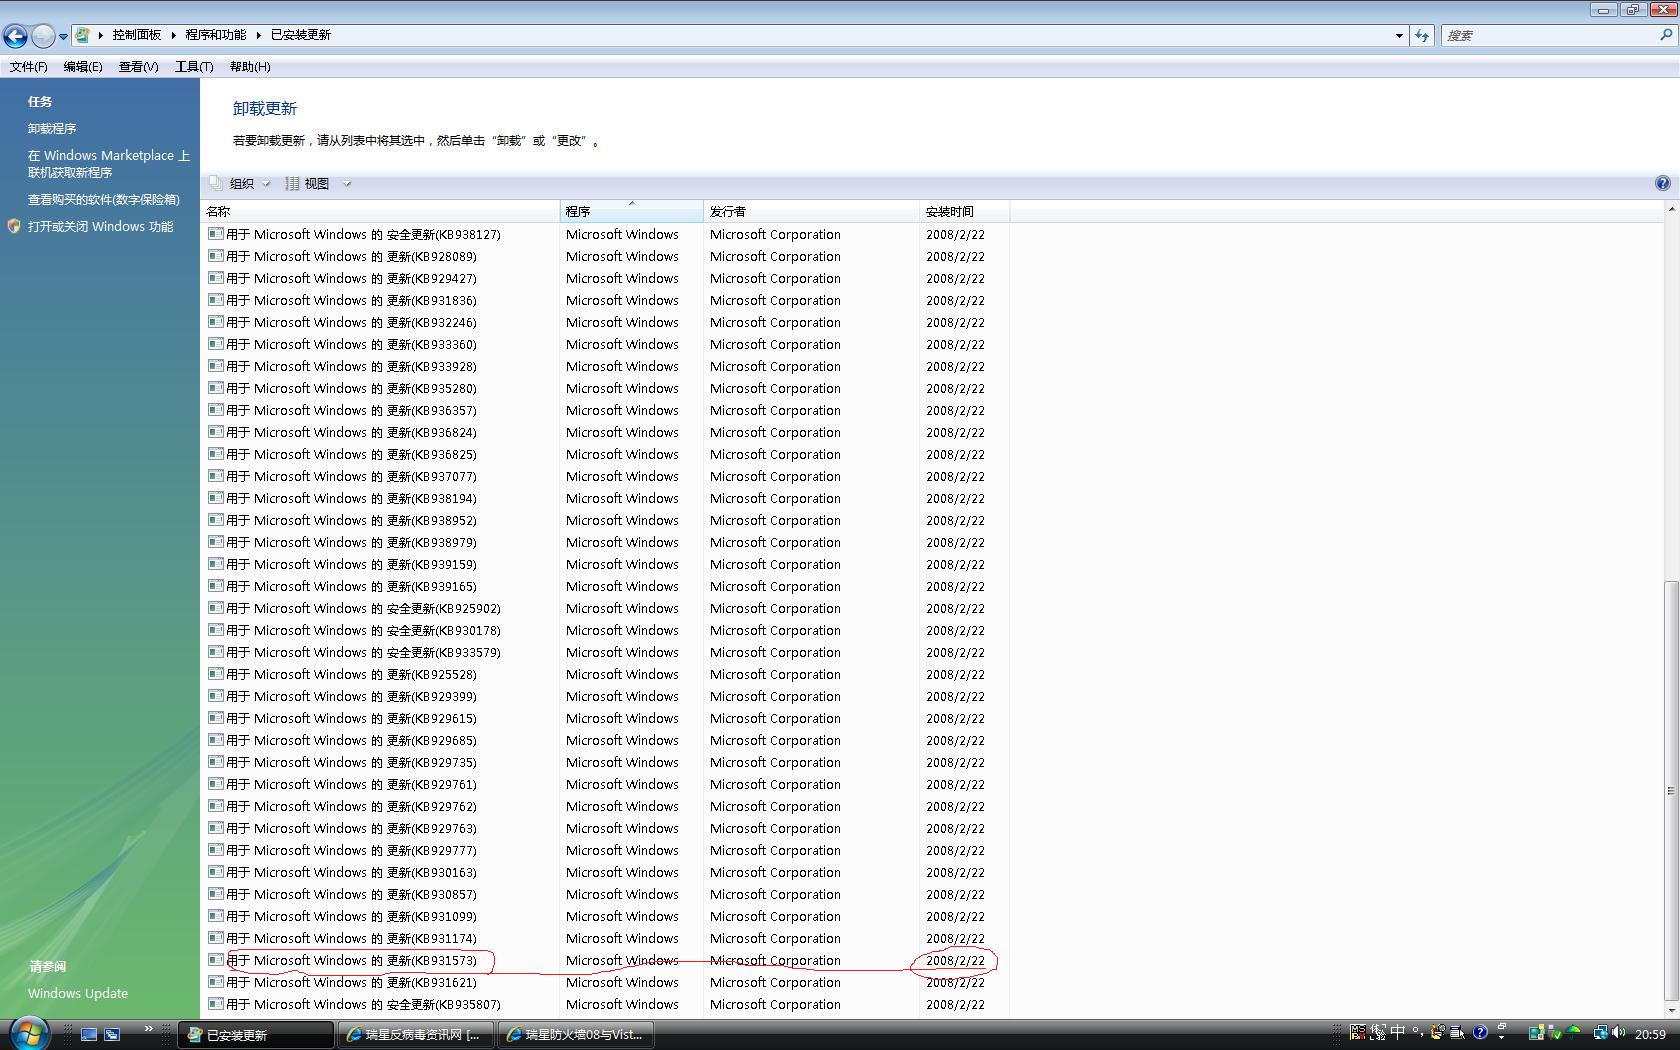
Task: Click the icon of 更新(KB939159) row
Action: pyautogui.click(x=216, y=564)
